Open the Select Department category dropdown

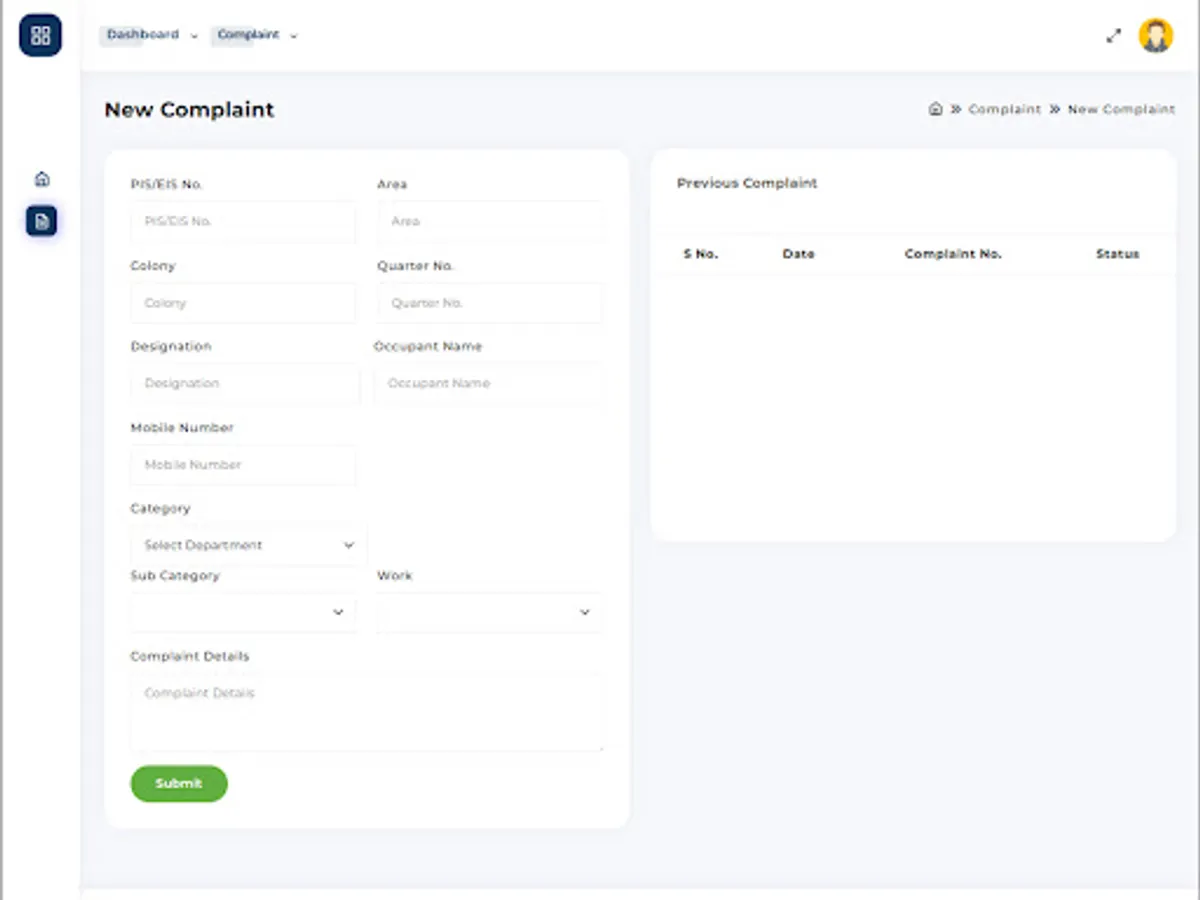click(243, 545)
